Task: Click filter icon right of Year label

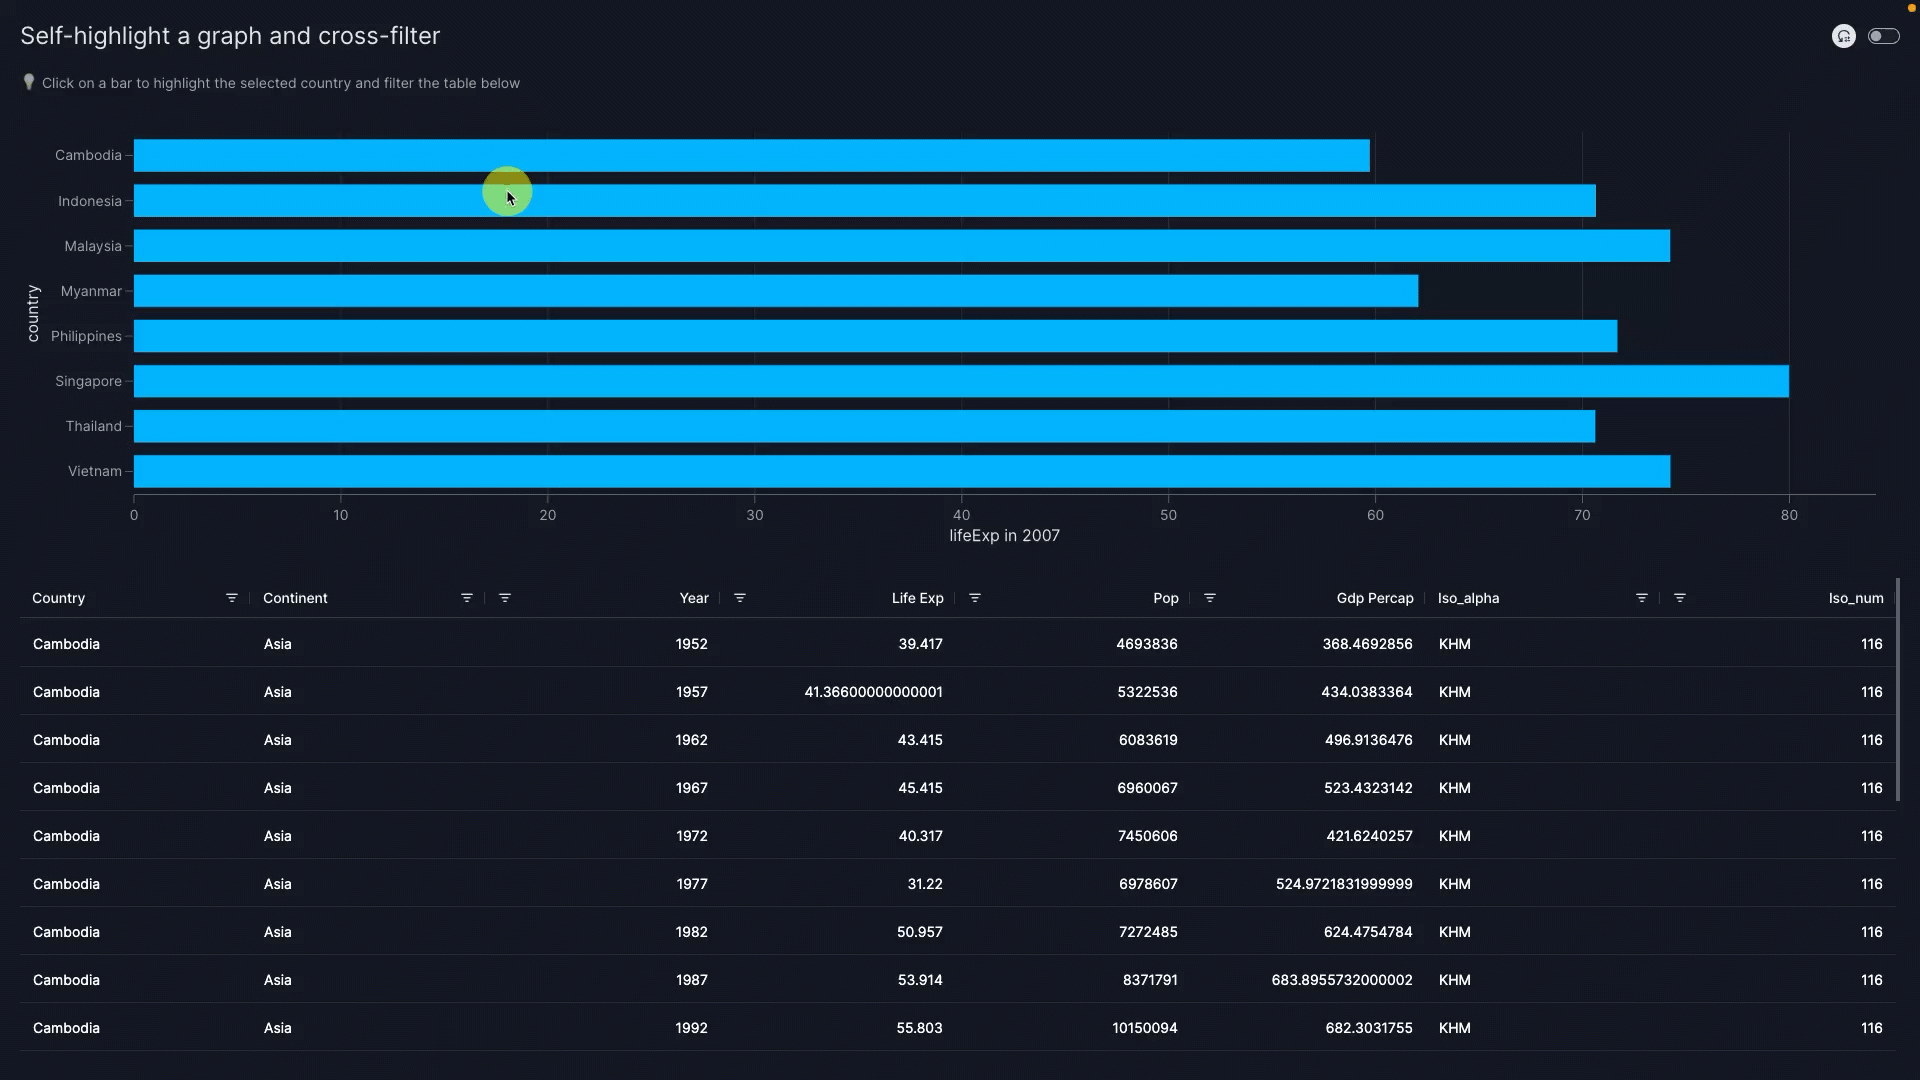Action: (740, 598)
